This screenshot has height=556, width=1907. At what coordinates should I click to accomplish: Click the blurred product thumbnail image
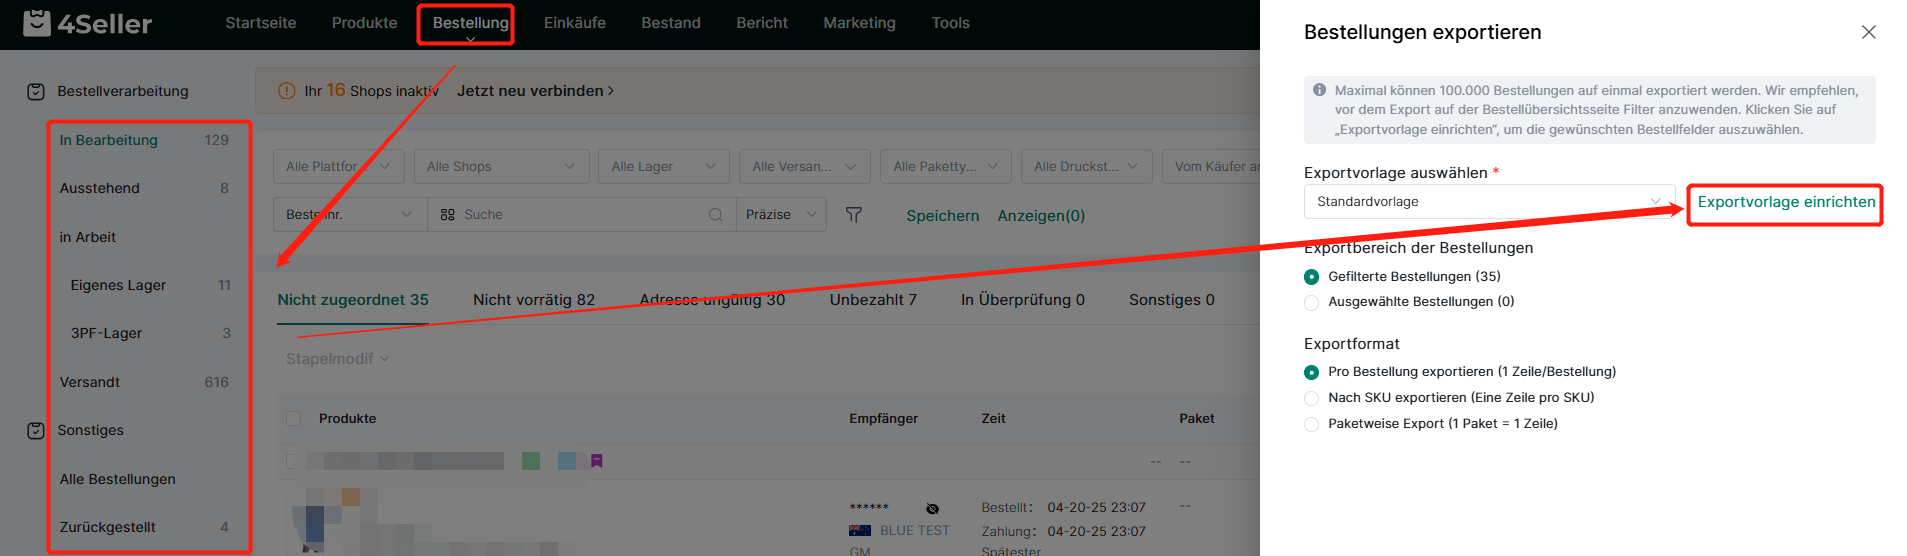pyautogui.click(x=326, y=521)
